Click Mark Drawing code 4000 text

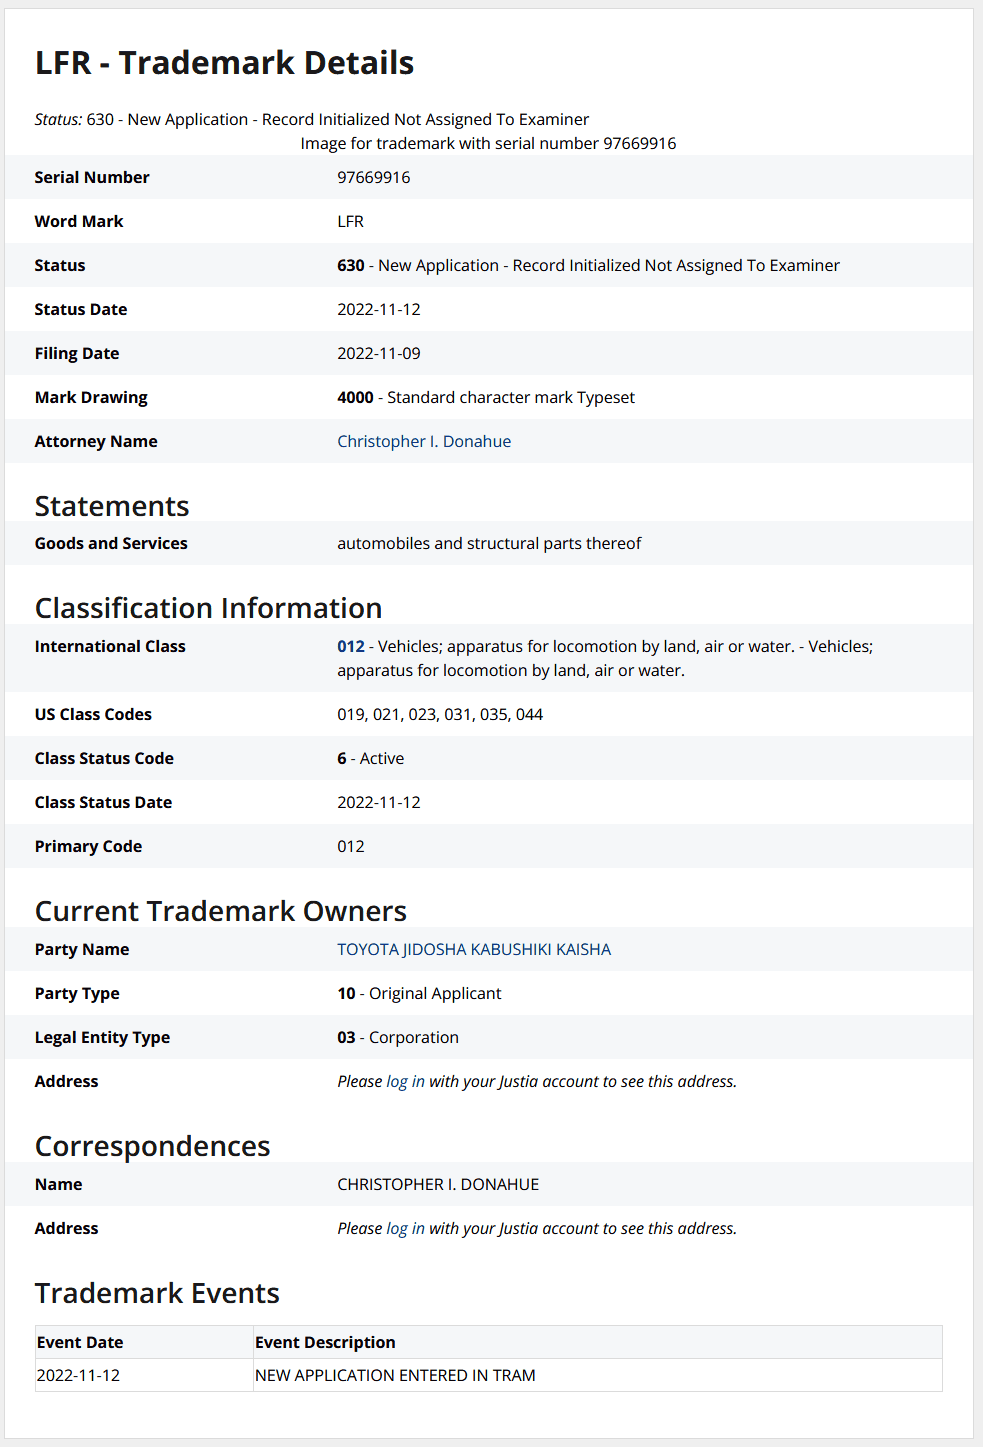click(x=355, y=397)
